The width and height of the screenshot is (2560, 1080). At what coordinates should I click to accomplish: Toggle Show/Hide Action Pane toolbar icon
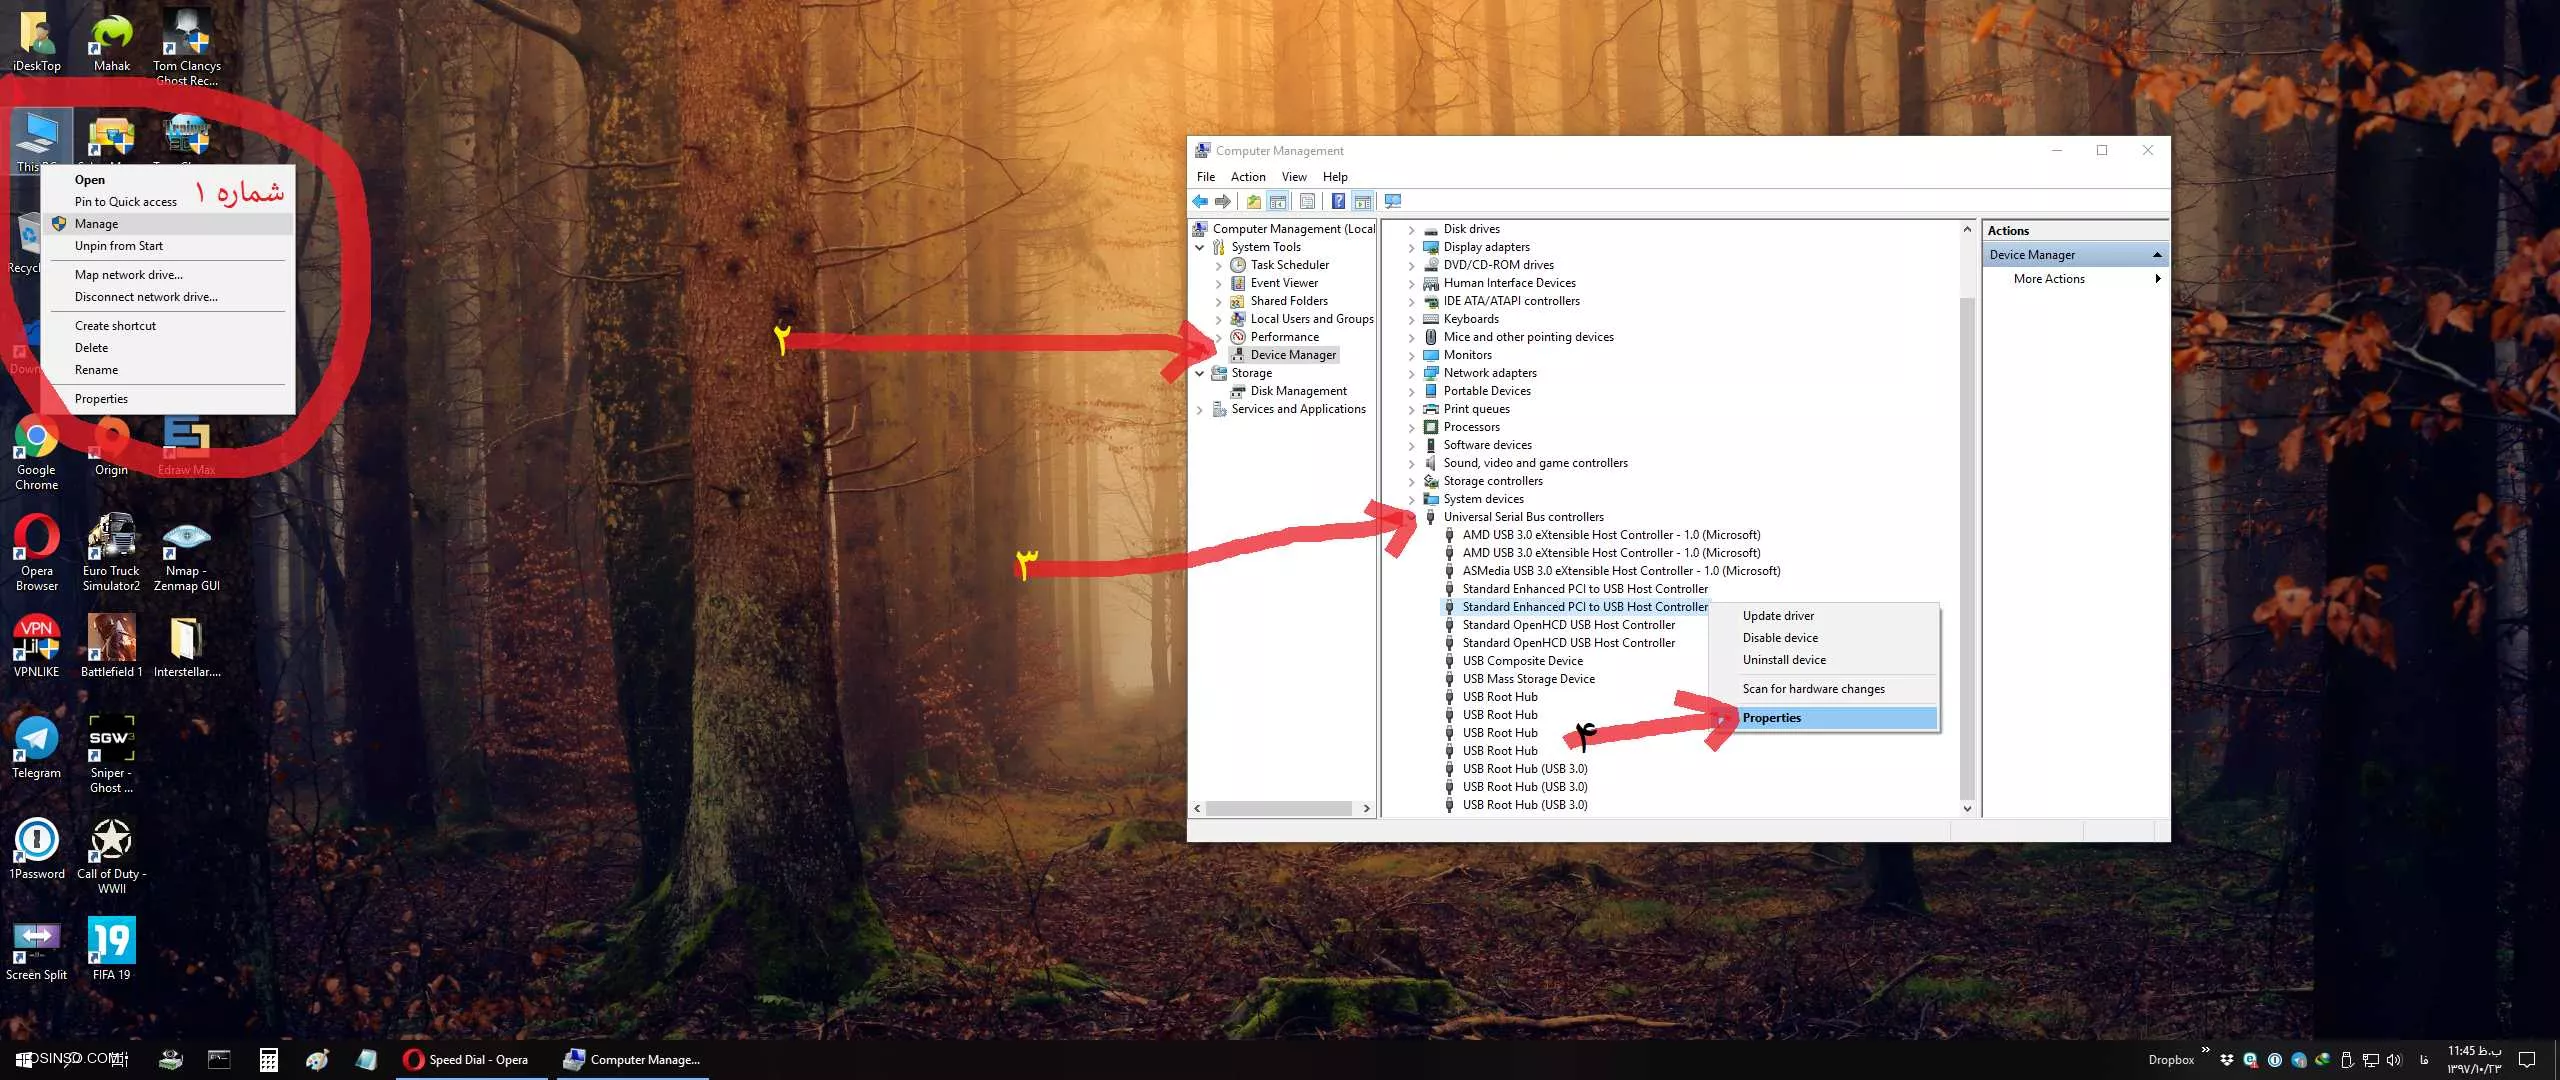tap(1362, 202)
